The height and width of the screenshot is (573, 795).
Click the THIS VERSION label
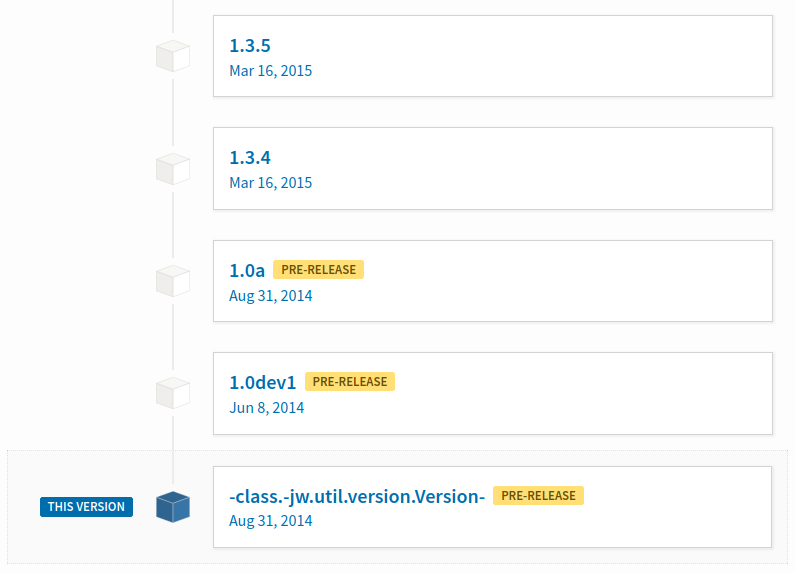[86, 507]
